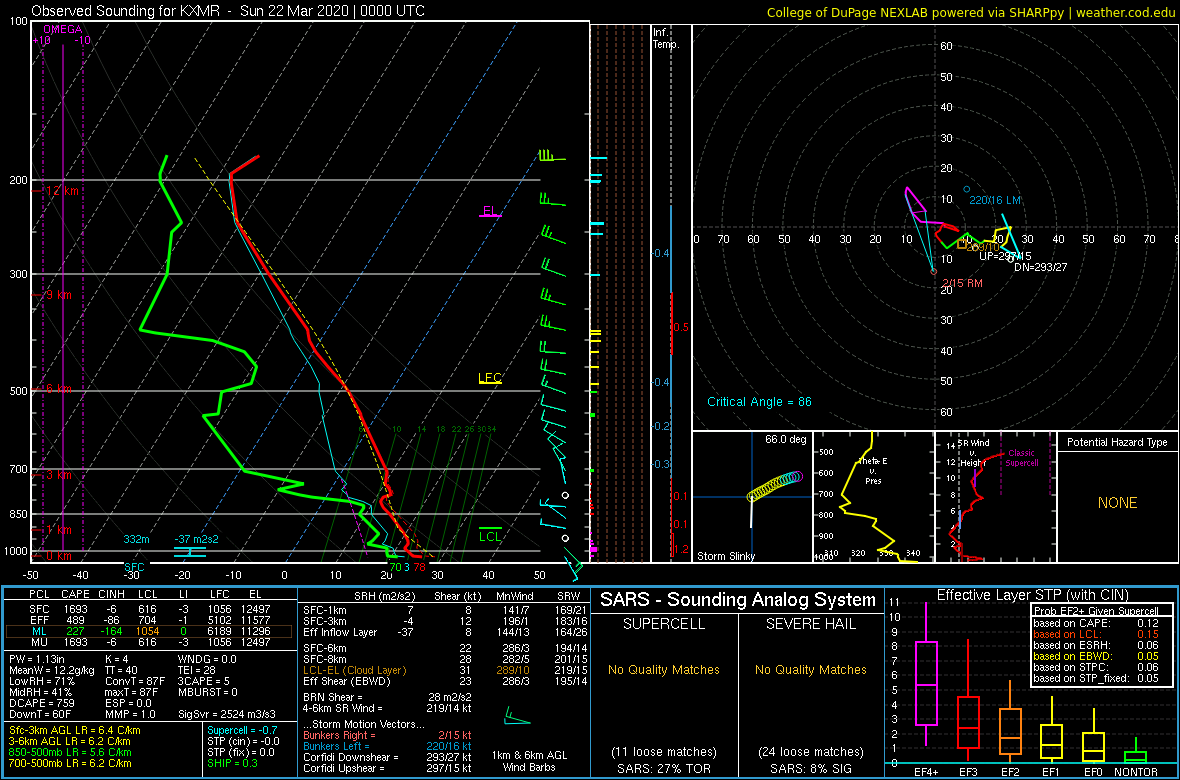The width and height of the screenshot is (1180, 780).
Task: Click the orange 'LCL-EL (Cloud Layer)' row
Action: [x=442, y=670]
